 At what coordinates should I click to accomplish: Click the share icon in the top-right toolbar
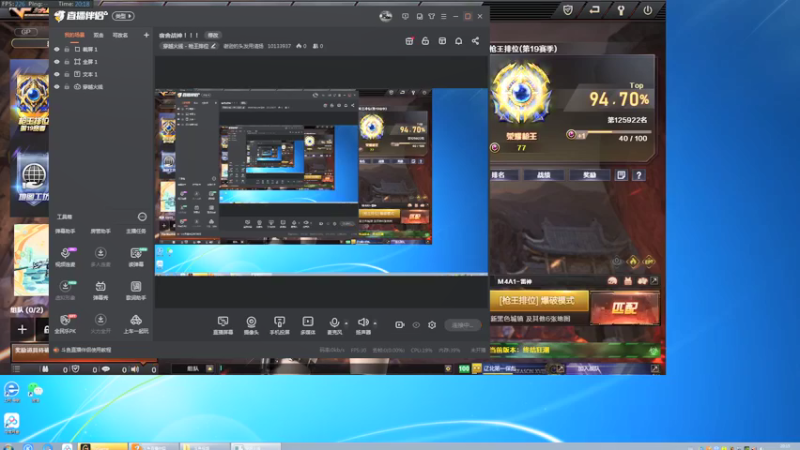tap(475, 41)
